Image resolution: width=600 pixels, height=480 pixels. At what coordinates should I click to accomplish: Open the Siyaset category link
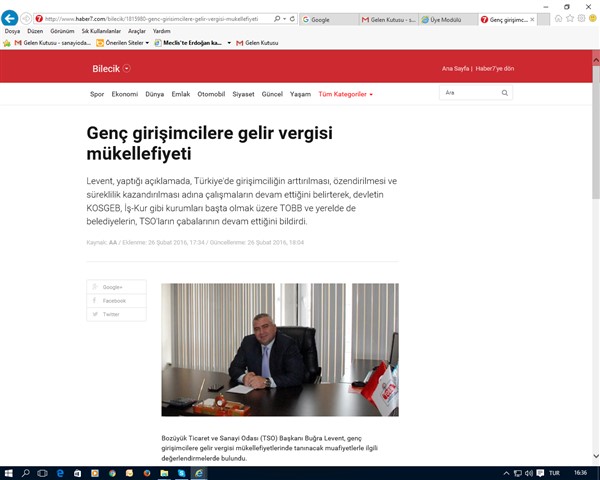243,94
